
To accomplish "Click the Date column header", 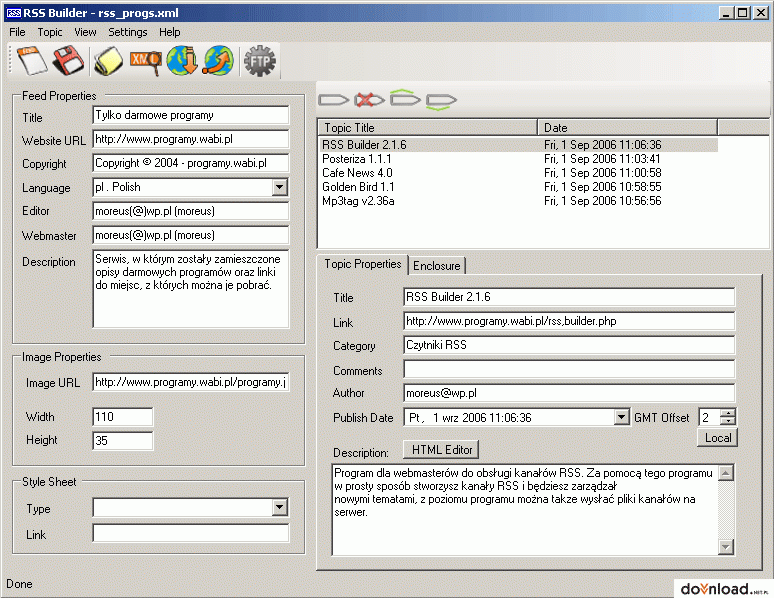I will [627, 127].
